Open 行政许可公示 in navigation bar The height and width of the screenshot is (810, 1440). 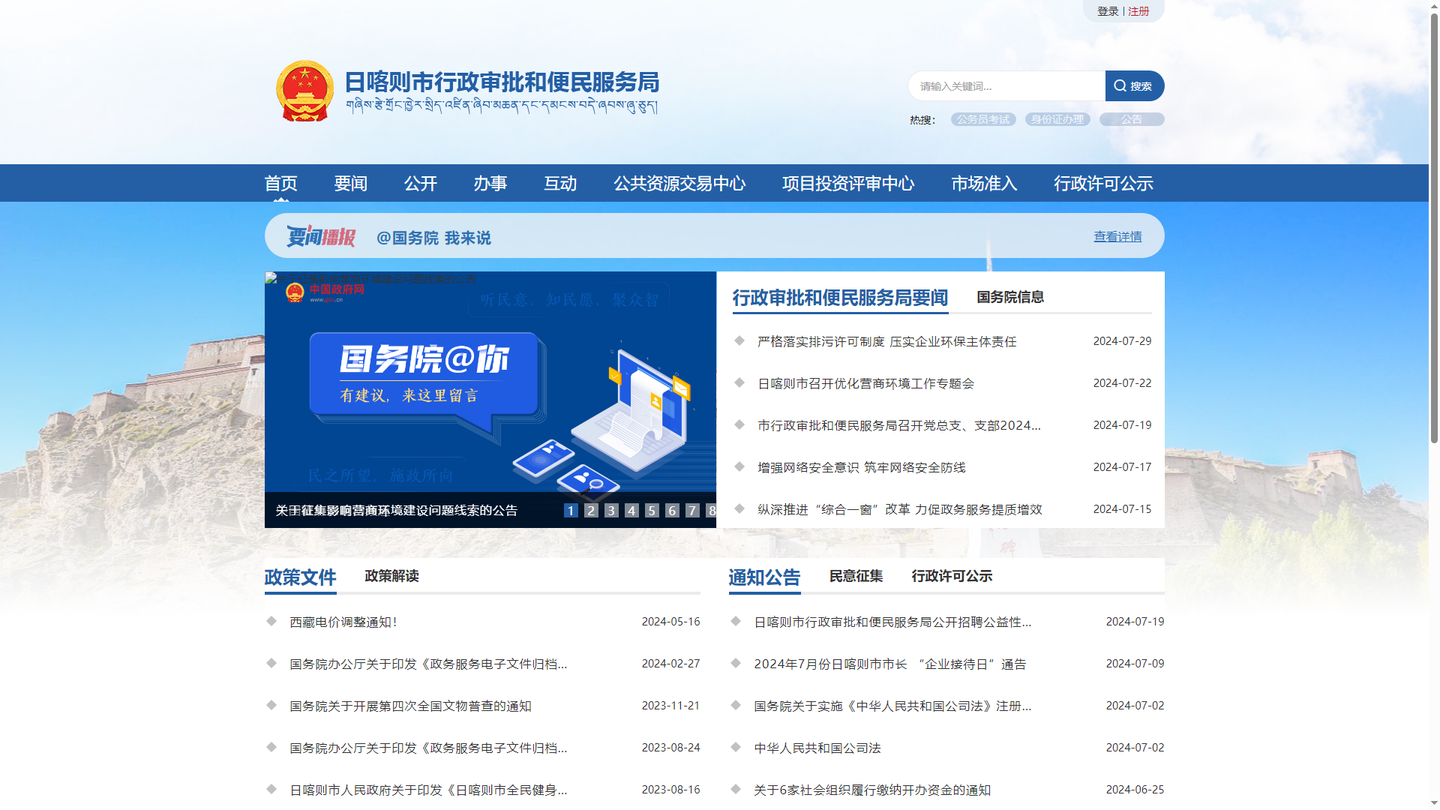(1103, 183)
